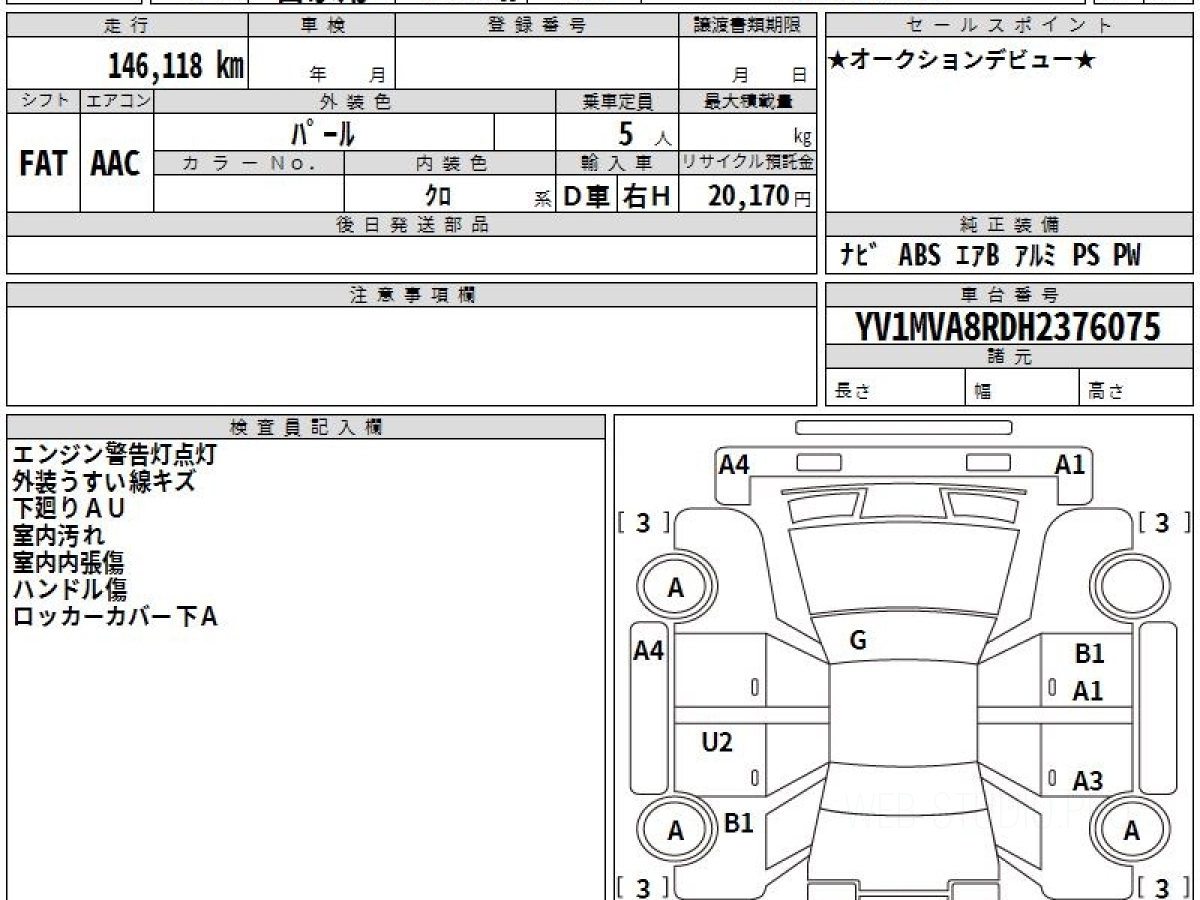Click the セールスポイント header
Viewport: 1200px width, 900px height.
pos(1010,26)
